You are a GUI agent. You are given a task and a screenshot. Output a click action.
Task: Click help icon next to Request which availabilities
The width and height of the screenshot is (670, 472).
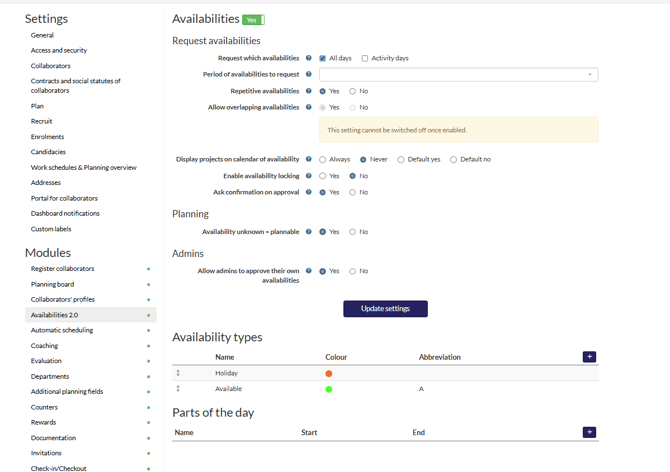pos(309,58)
